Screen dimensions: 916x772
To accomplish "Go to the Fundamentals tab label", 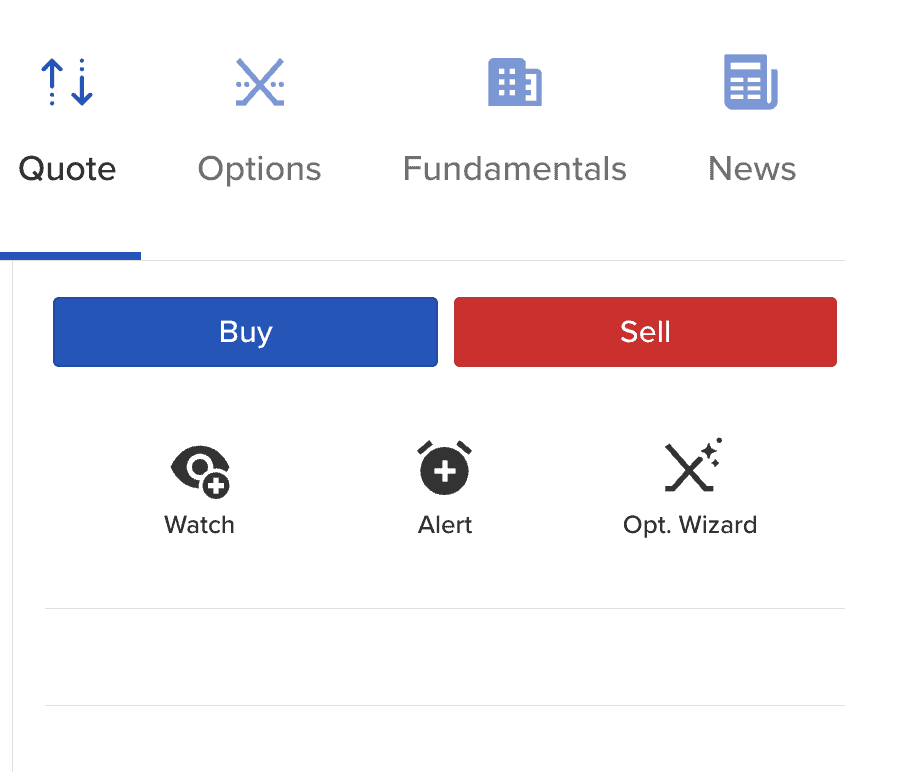I will point(514,169).
